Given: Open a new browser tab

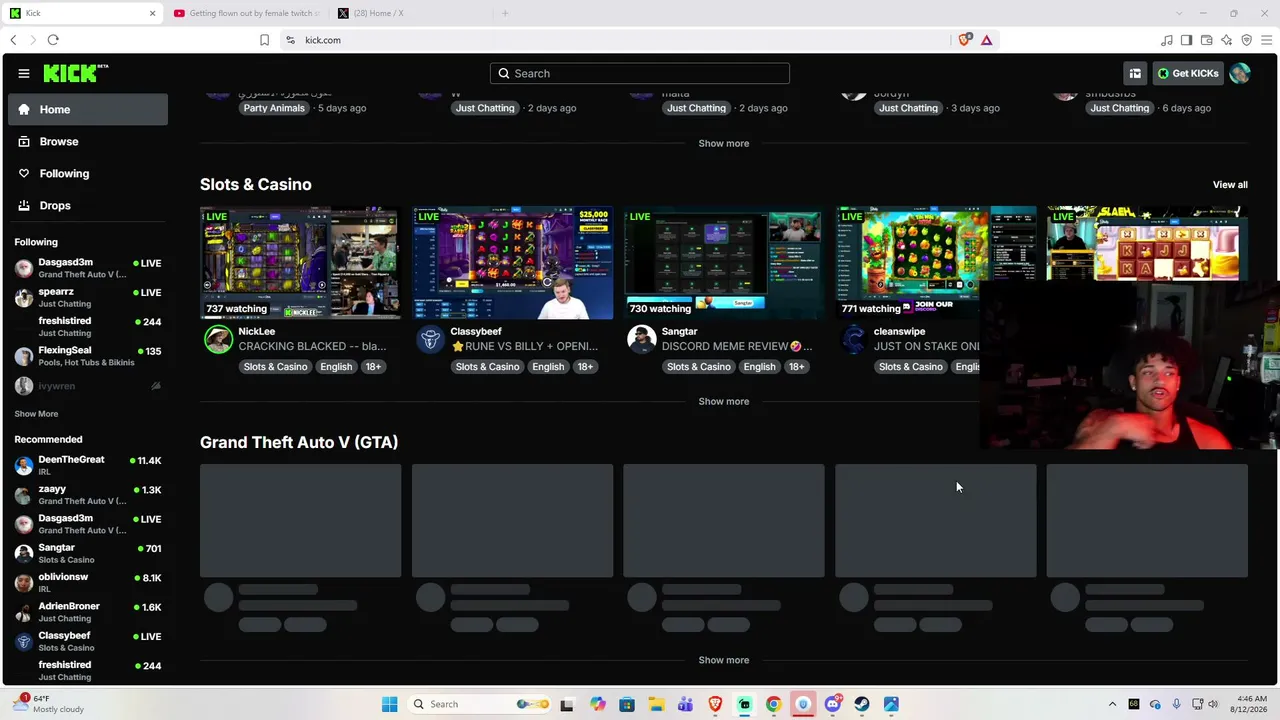Looking at the screenshot, I should pyautogui.click(x=505, y=13).
